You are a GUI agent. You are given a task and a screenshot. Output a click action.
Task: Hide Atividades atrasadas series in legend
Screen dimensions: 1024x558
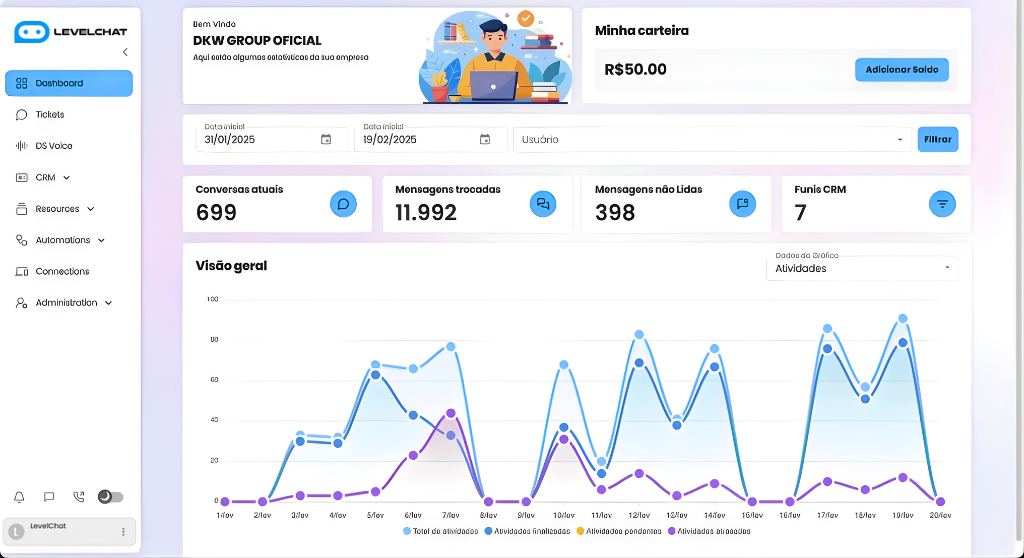coord(708,531)
